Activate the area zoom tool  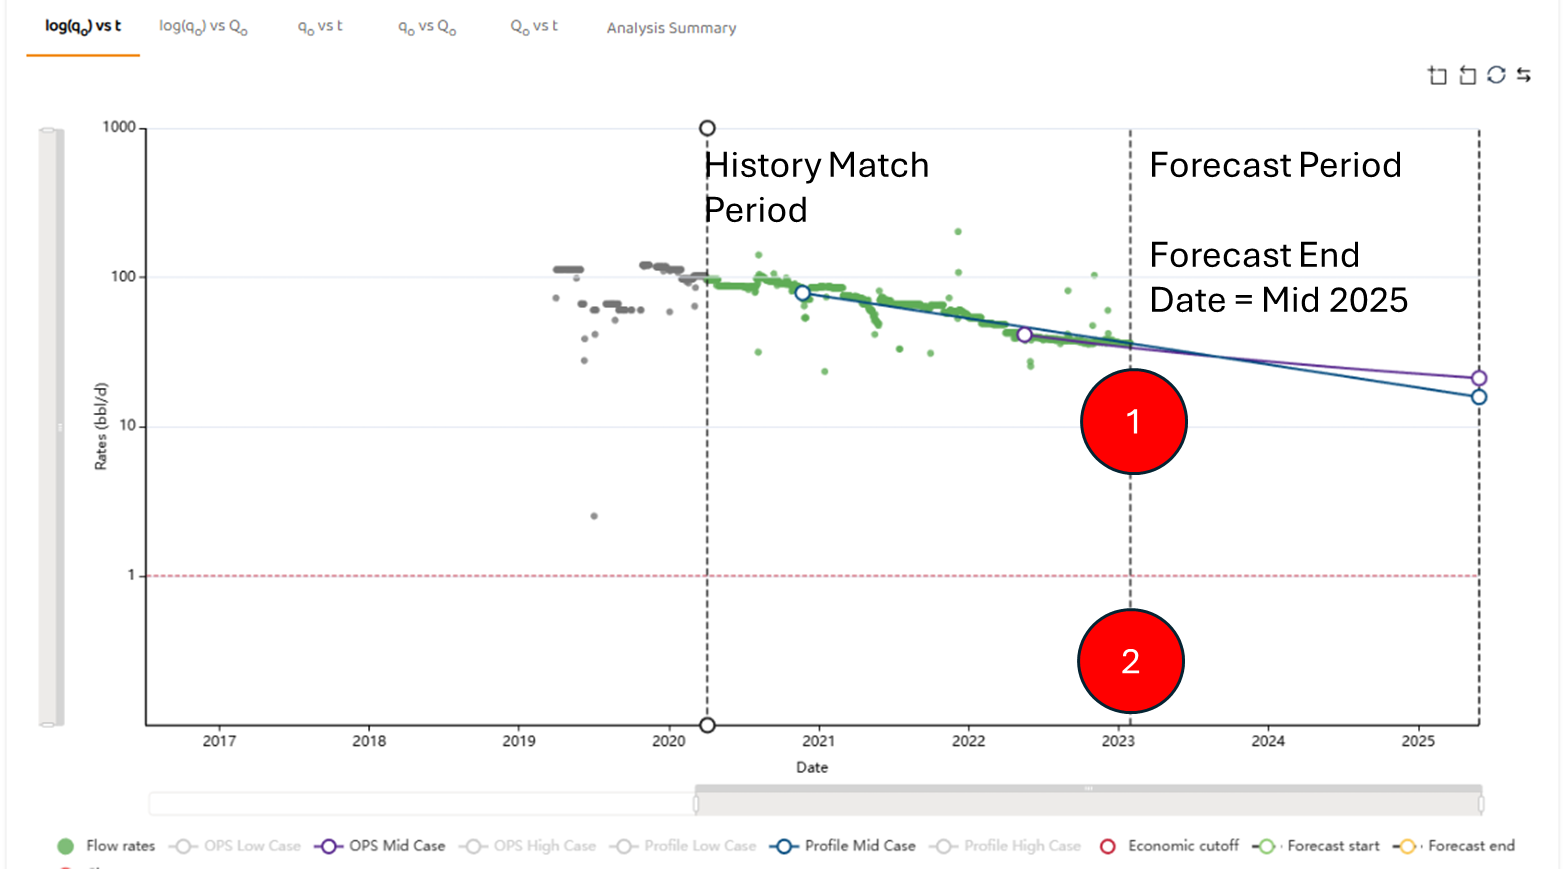pos(1437,75)
